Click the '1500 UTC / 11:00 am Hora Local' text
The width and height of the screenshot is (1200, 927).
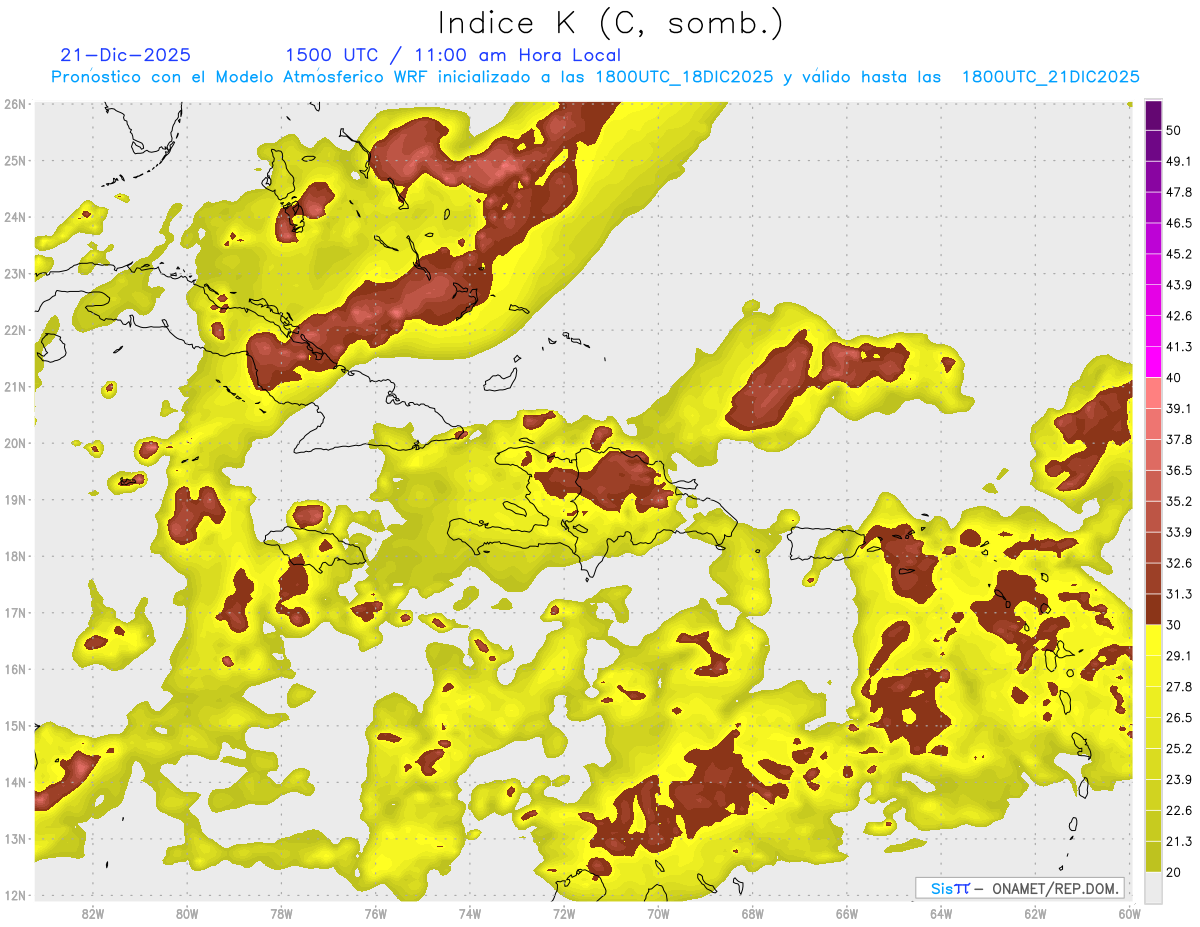(453, 55)
